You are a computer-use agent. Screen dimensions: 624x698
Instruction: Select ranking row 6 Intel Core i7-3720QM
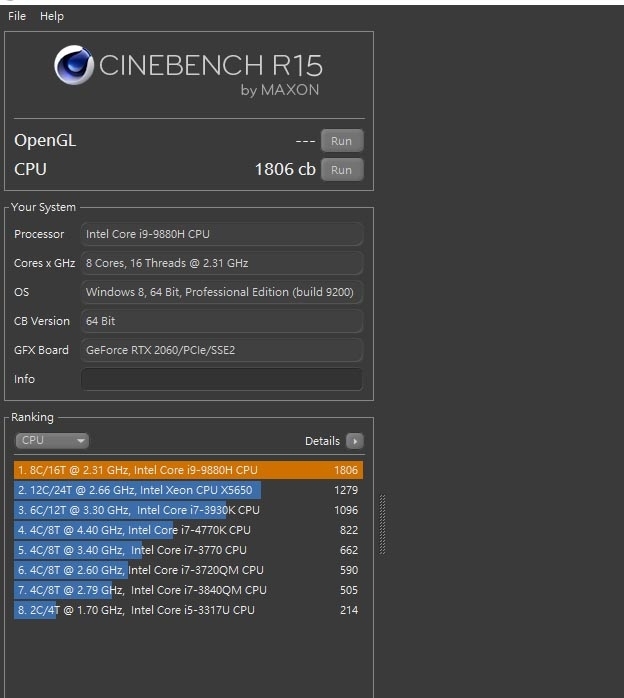click(188, 570)
